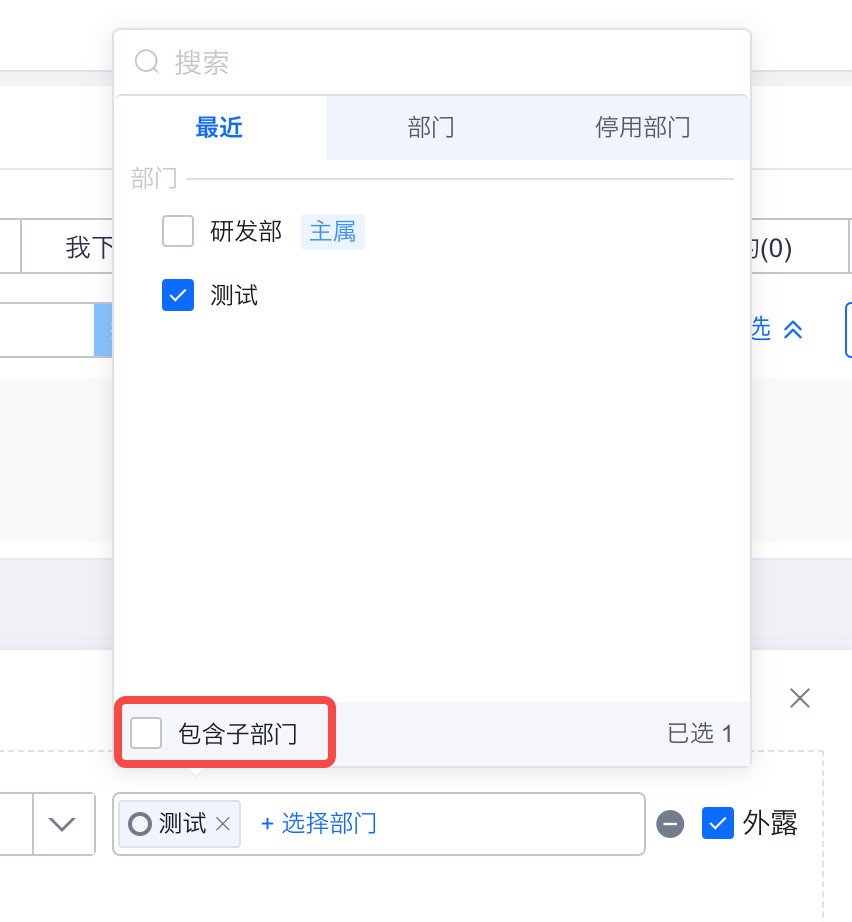Expand the collapsed 先 control
Screen dimensions: 852x922
[758, 329]
